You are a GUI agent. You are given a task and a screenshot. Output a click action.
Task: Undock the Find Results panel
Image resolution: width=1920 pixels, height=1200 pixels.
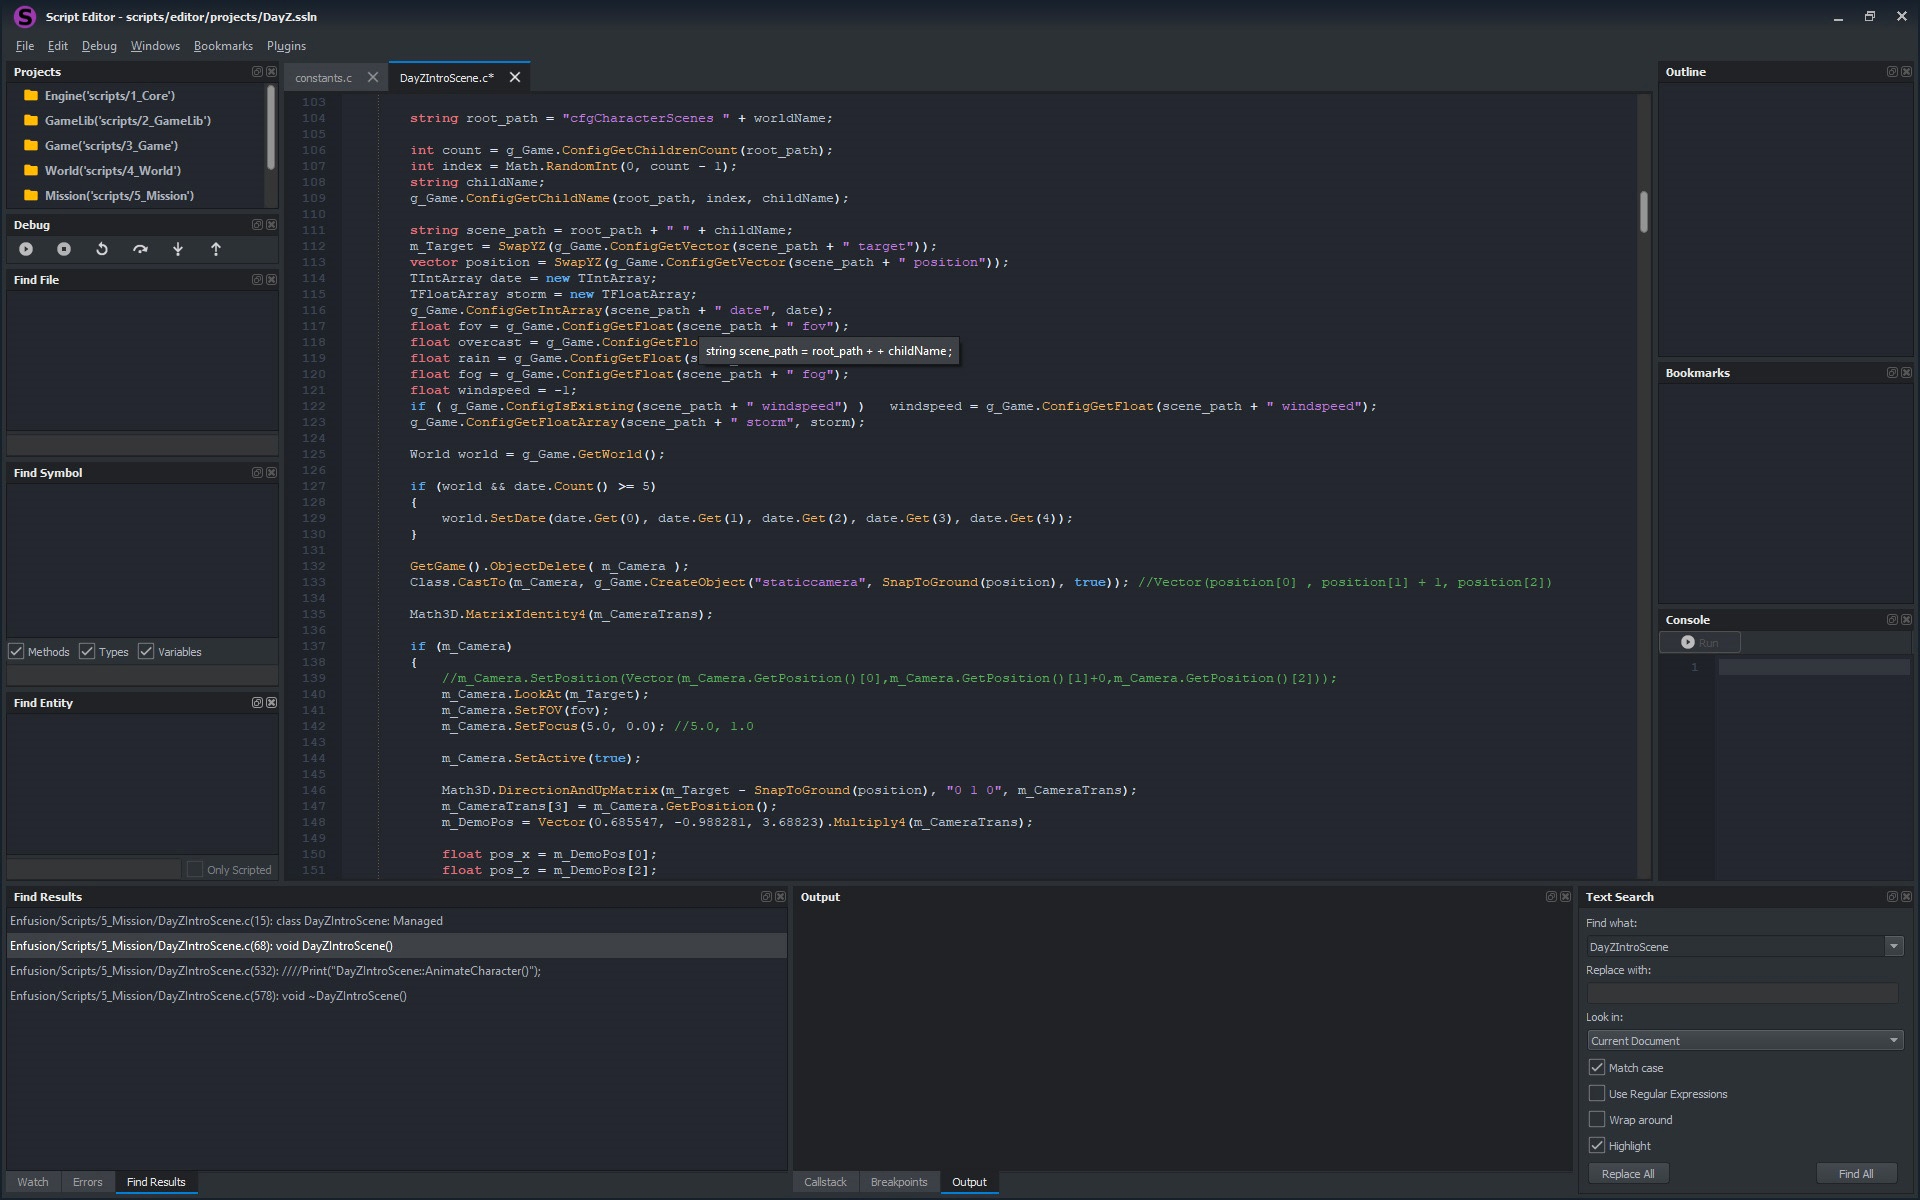(x=766, y=897)
